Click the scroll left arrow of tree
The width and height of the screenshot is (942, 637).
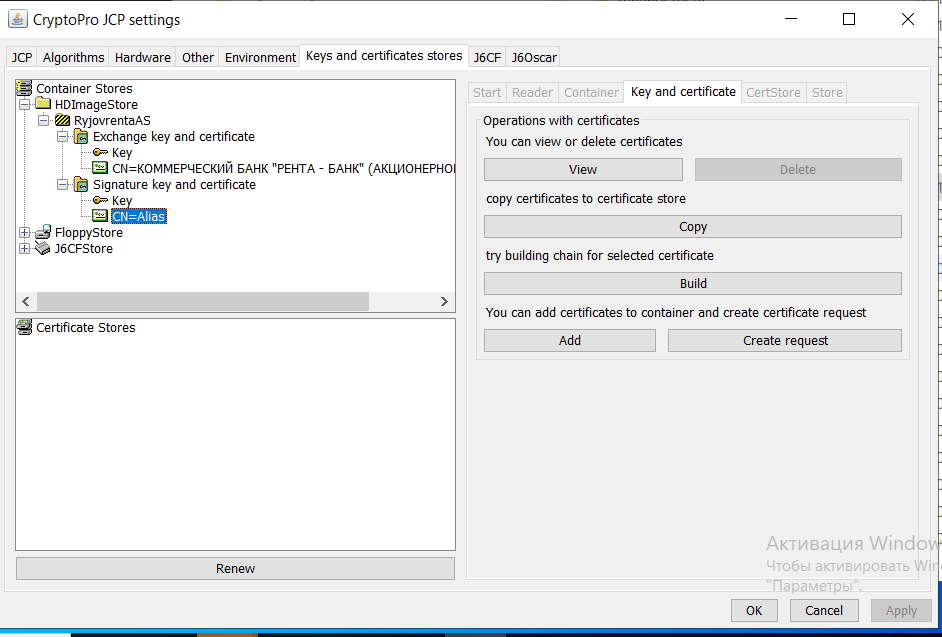[26, 301]
